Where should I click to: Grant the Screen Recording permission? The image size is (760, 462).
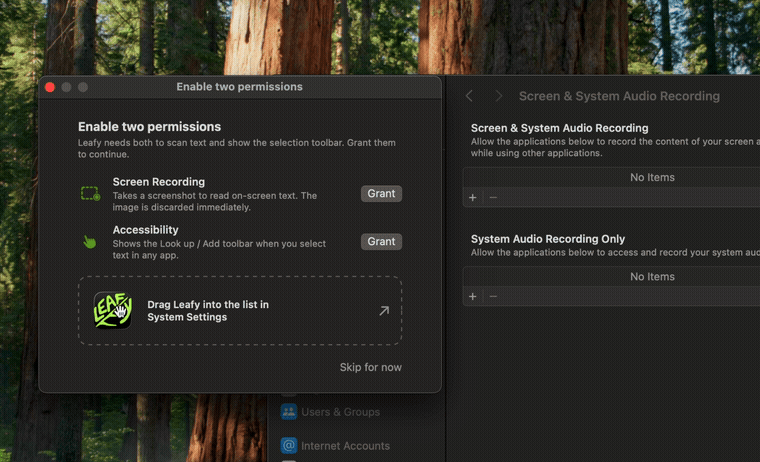pos(381,193)
